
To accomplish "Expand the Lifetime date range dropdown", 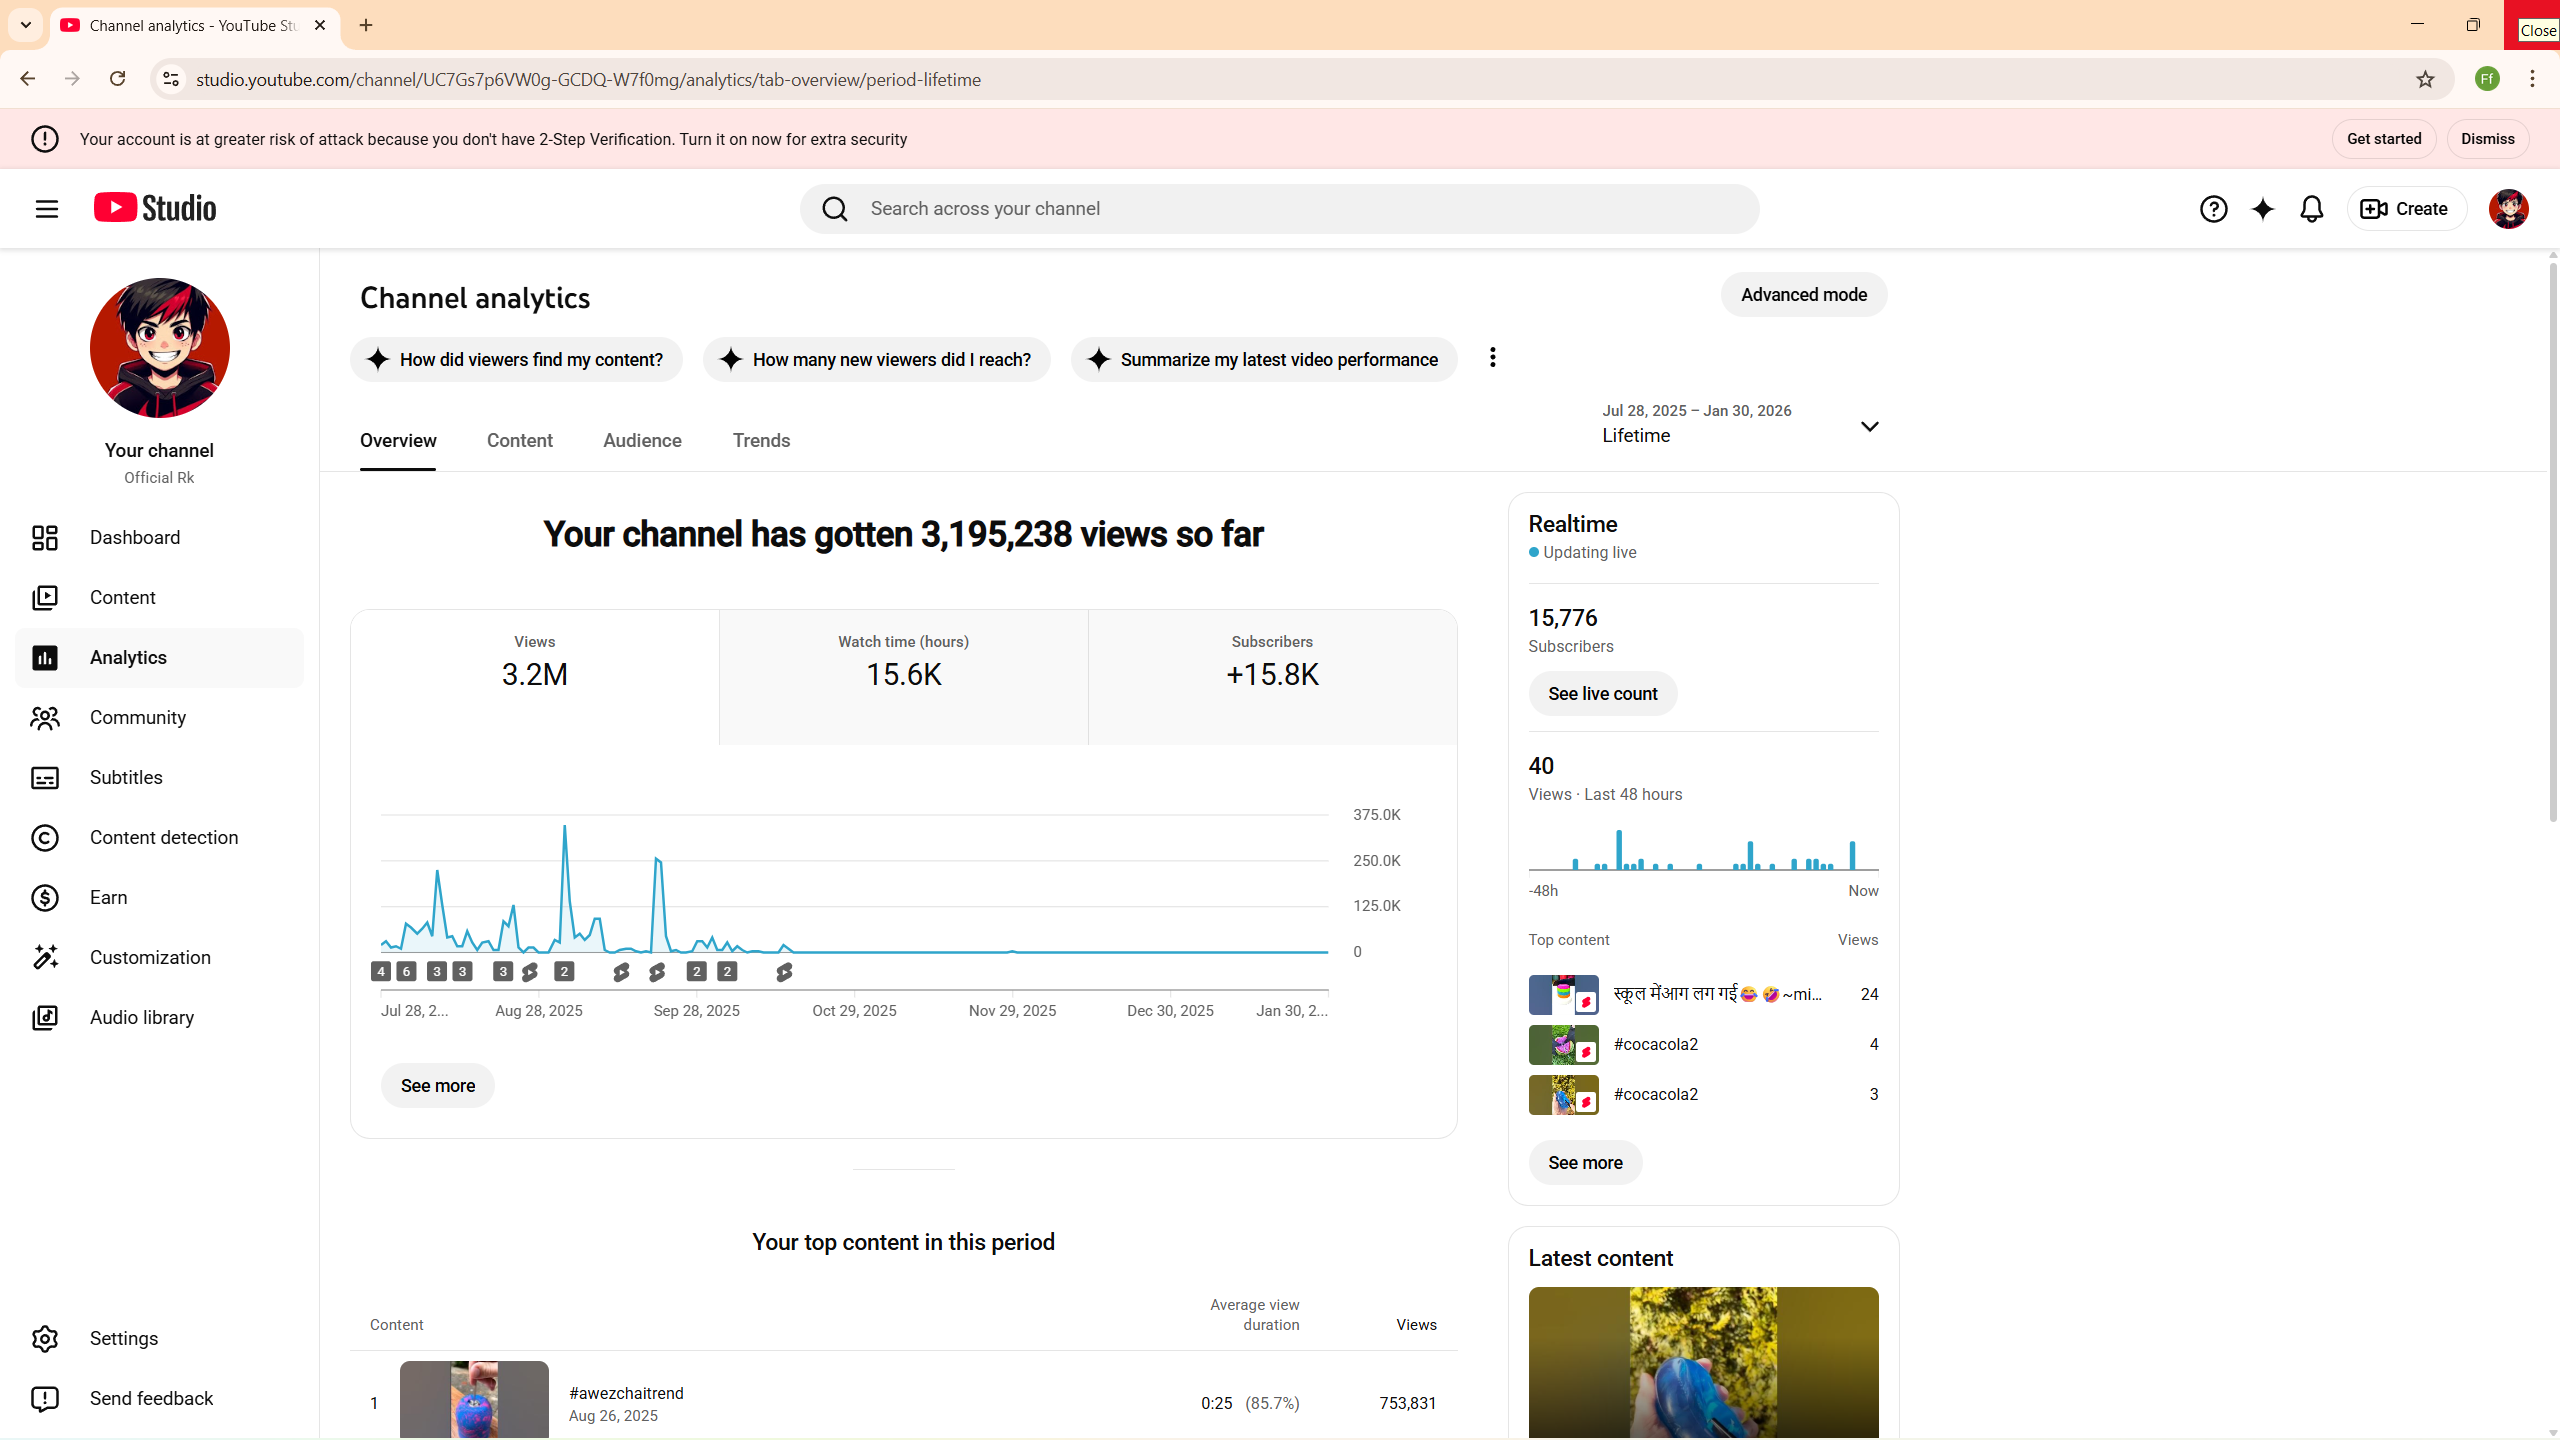I will 1868,426.
